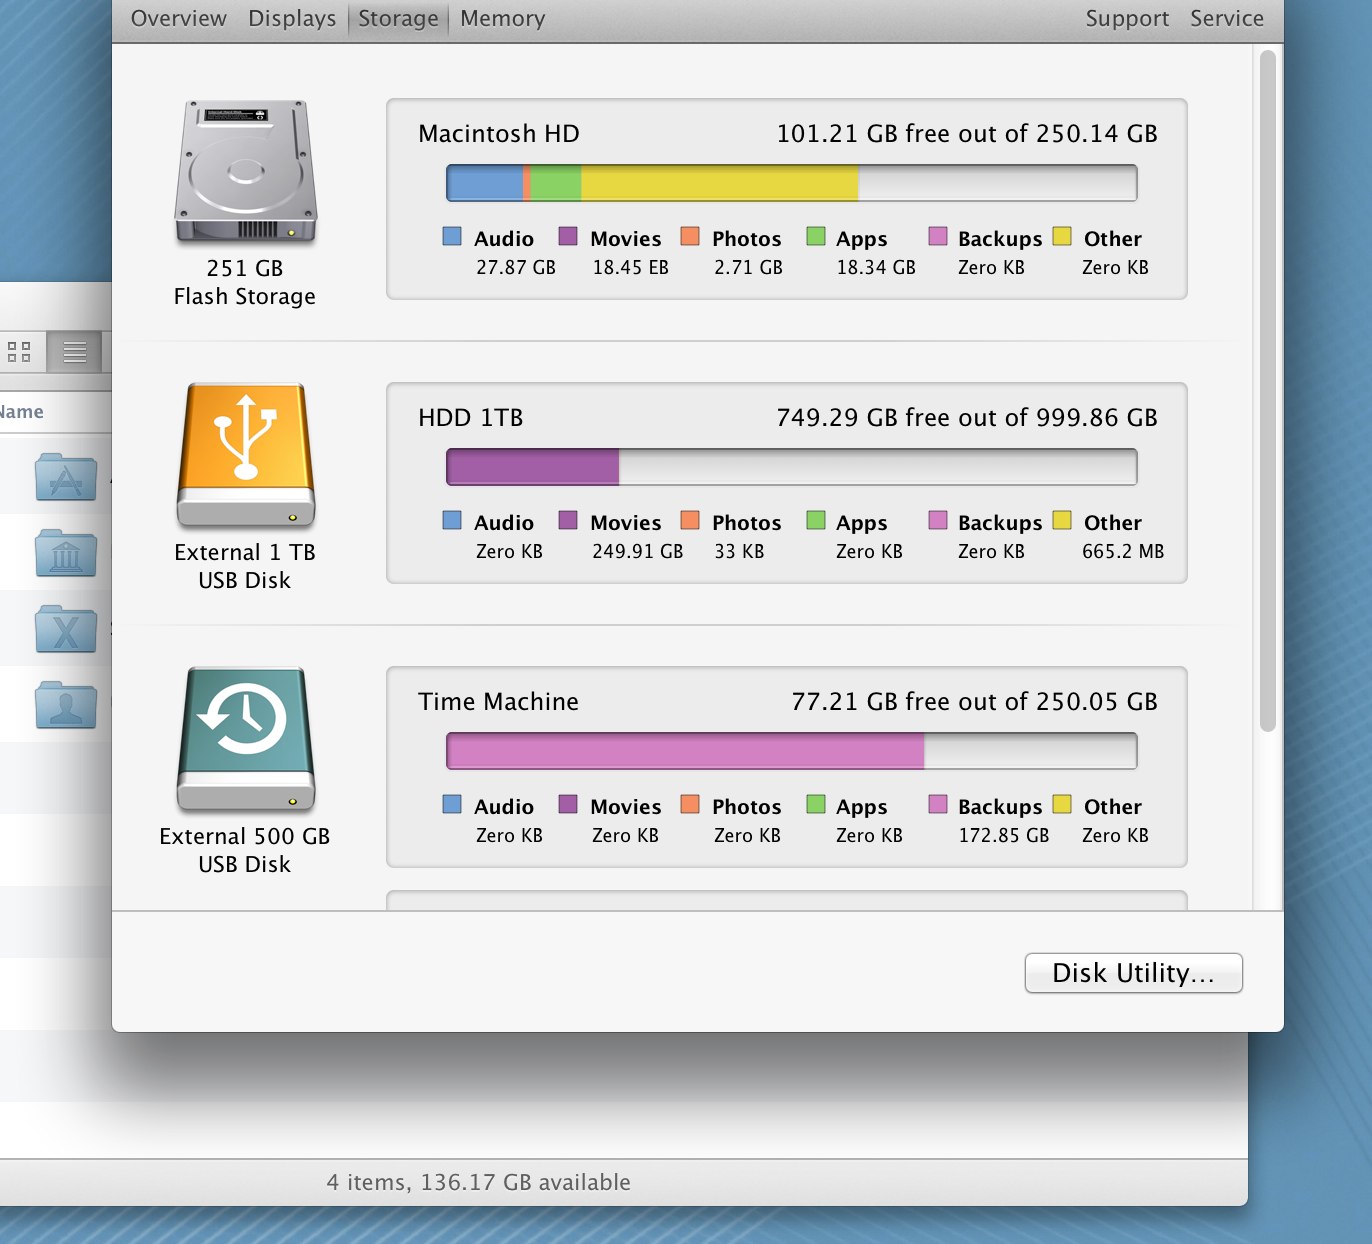Click the "251 GB Flash Storage" label
1372x1244 pixels.
click(x=245, y=283)
